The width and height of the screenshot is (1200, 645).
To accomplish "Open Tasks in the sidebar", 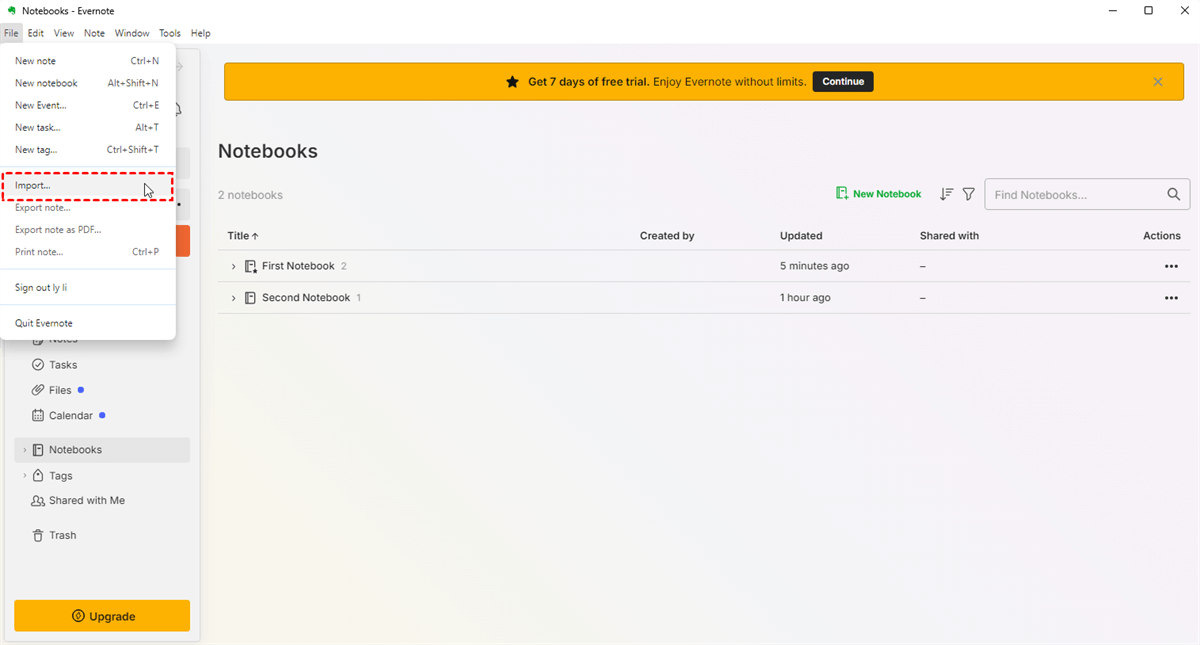I will coord(63,365).
